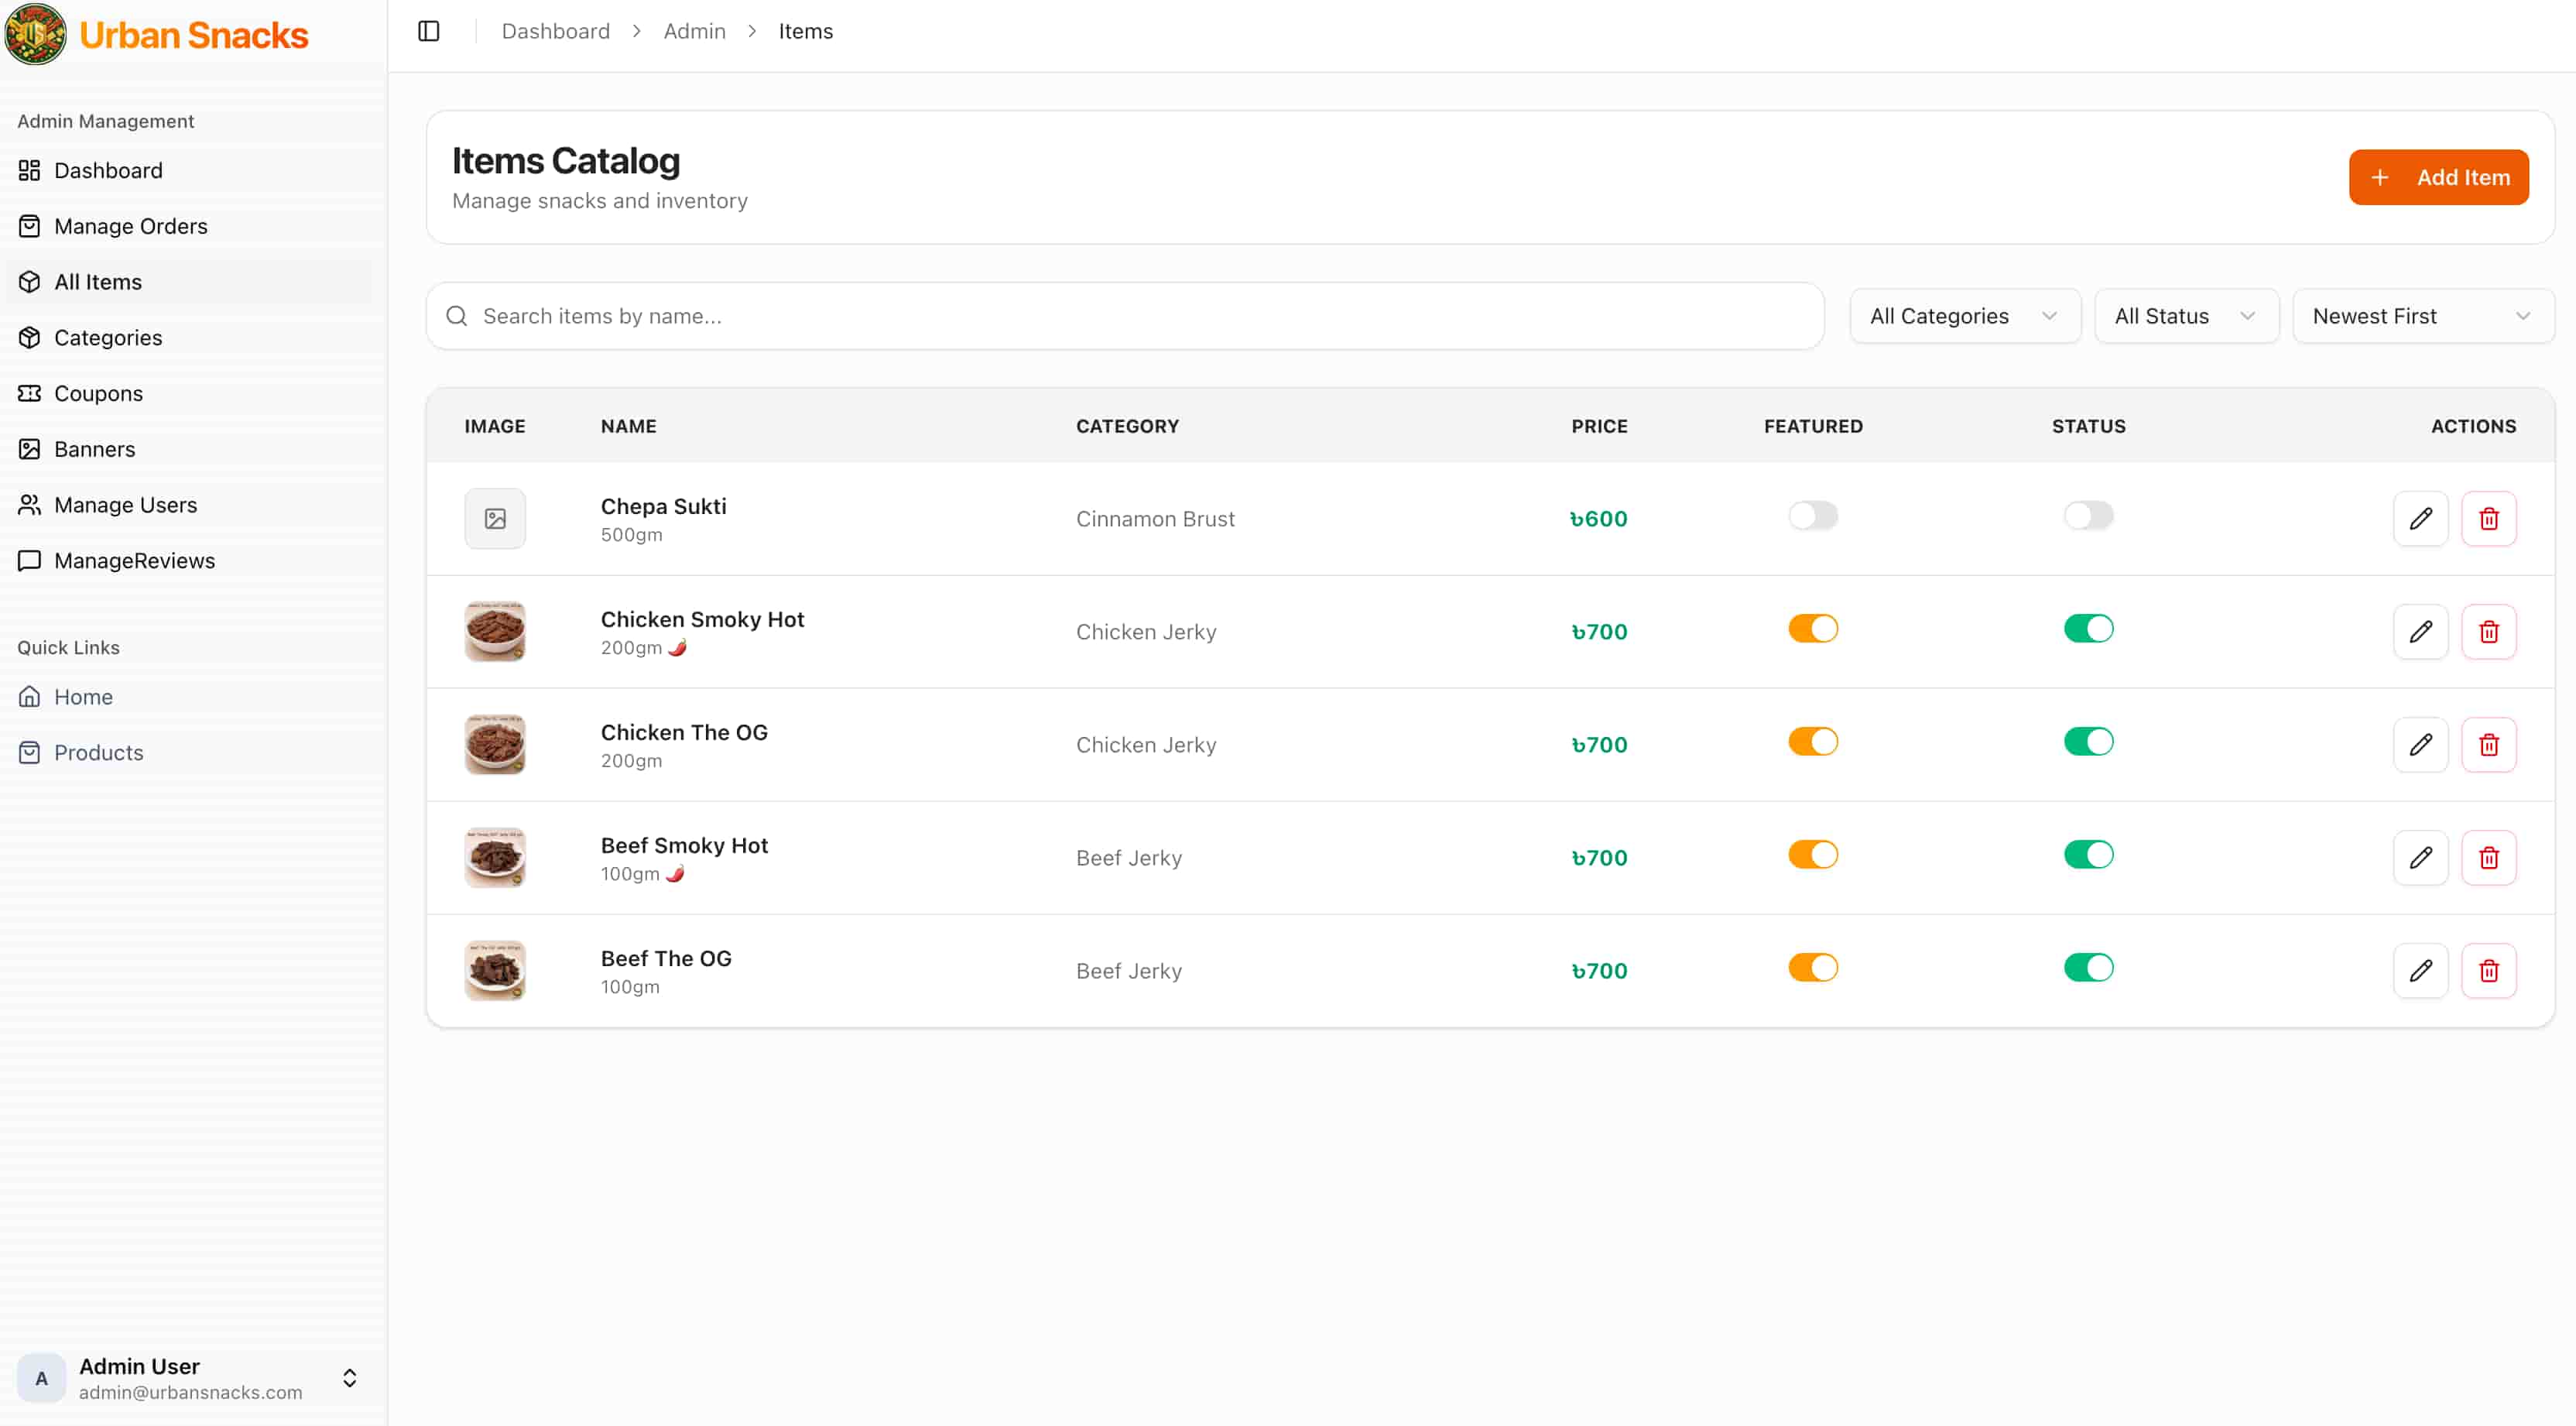
Task: Turn off featured for Chicken The OG
Action: [1813, 742]
